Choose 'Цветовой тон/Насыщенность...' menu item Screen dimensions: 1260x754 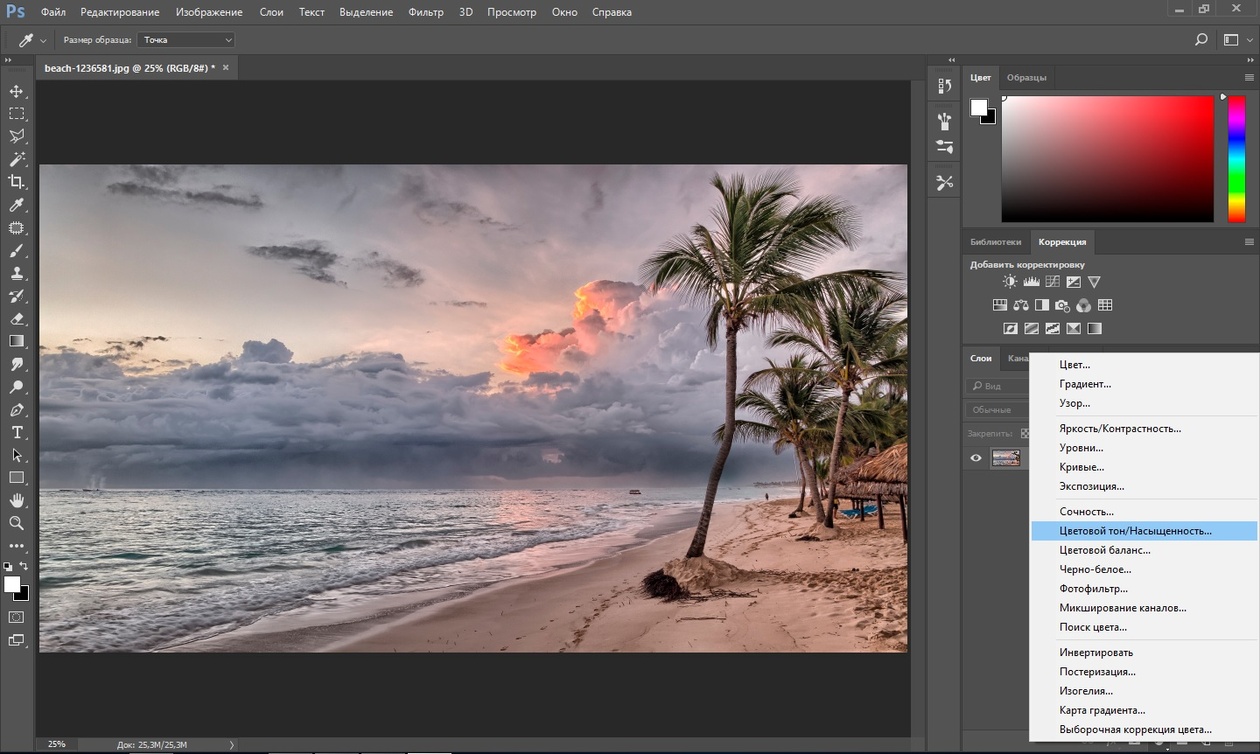[x=1135, y=531]
